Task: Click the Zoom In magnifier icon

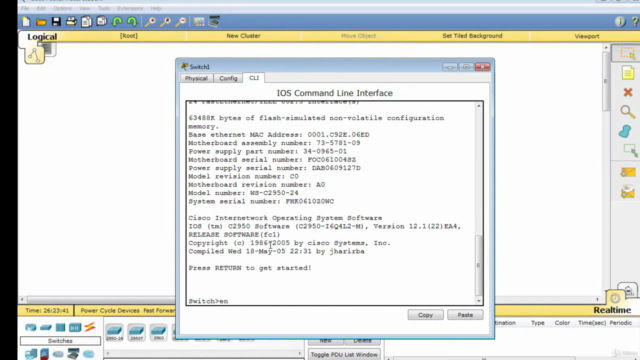Action: coord(150,22)
